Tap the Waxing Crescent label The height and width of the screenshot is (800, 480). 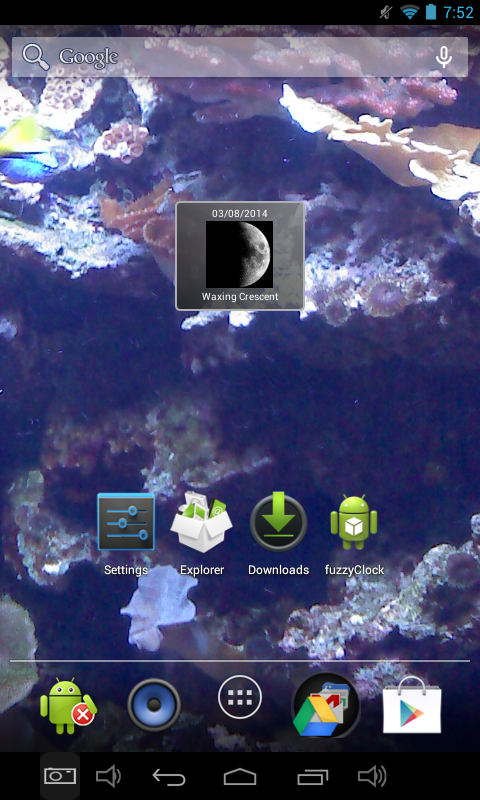pos(240,296)
